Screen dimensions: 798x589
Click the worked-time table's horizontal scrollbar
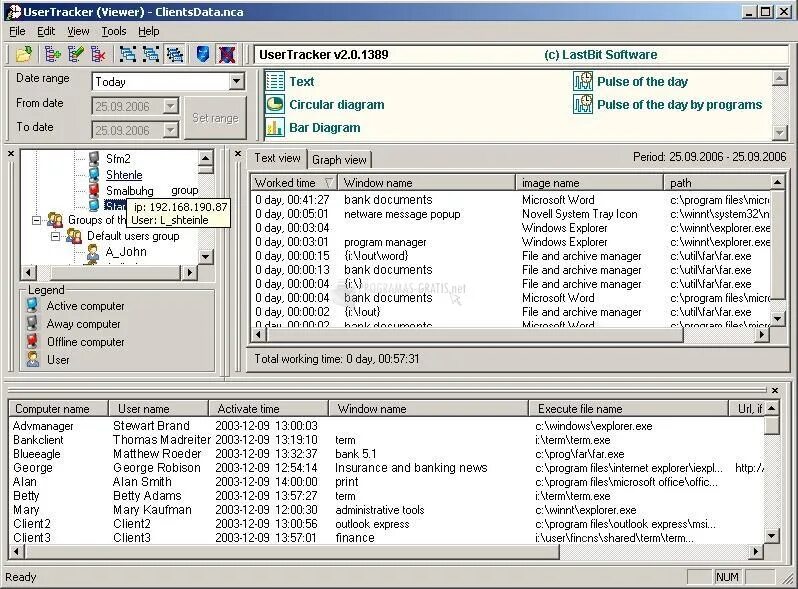[509, 334]
